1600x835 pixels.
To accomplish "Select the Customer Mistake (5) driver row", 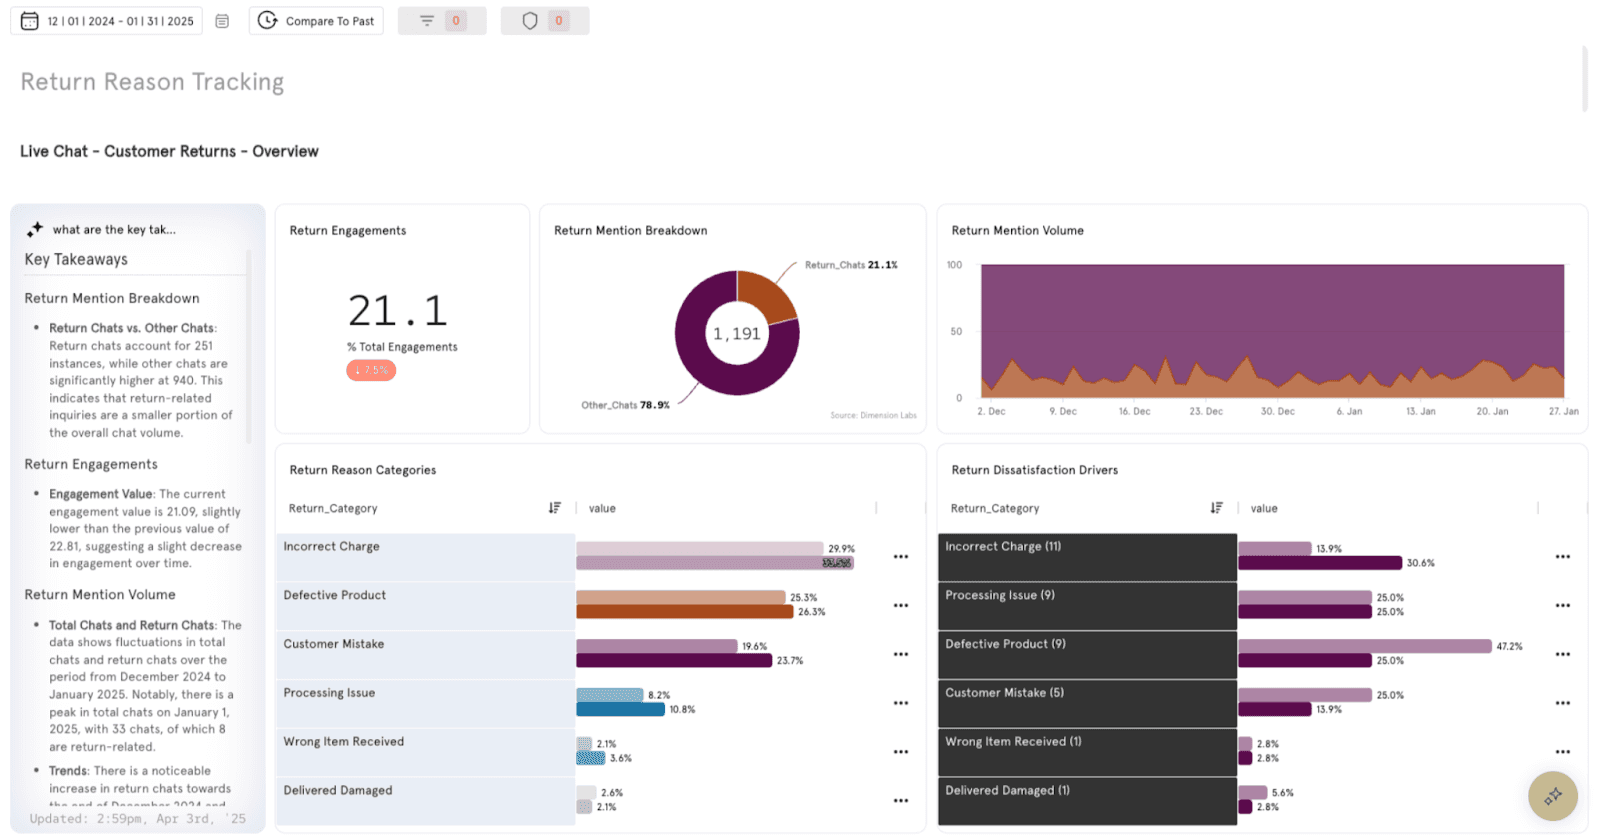I will (1088, 704).
